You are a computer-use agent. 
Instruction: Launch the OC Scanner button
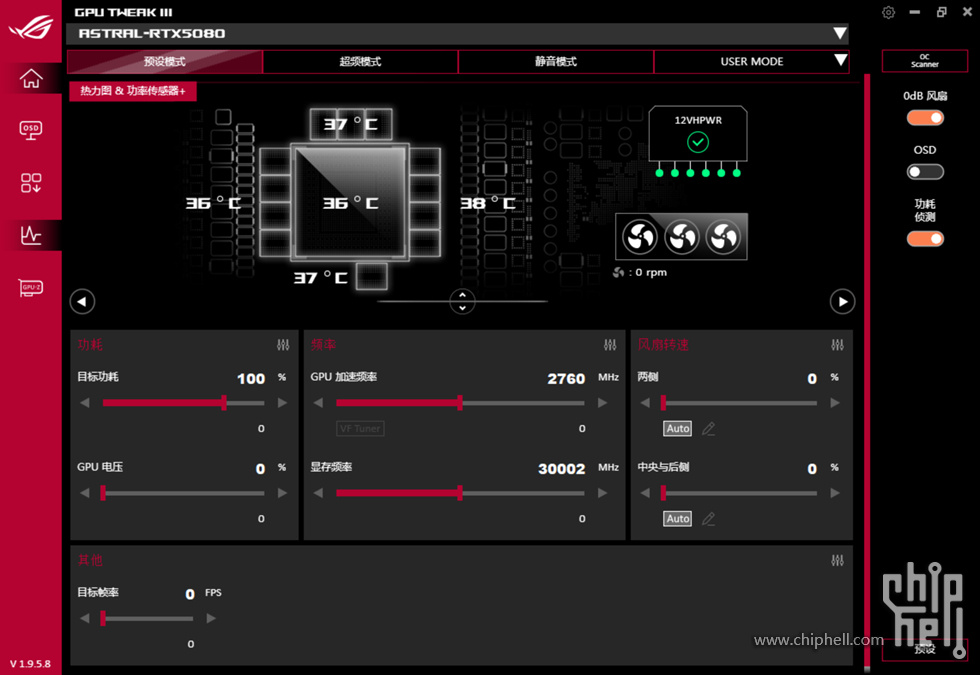(x=925, y=61)
